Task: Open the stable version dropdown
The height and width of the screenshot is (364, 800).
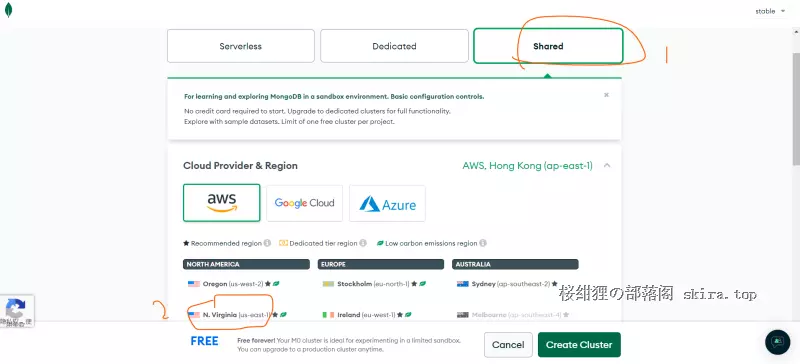Action: 770,11
